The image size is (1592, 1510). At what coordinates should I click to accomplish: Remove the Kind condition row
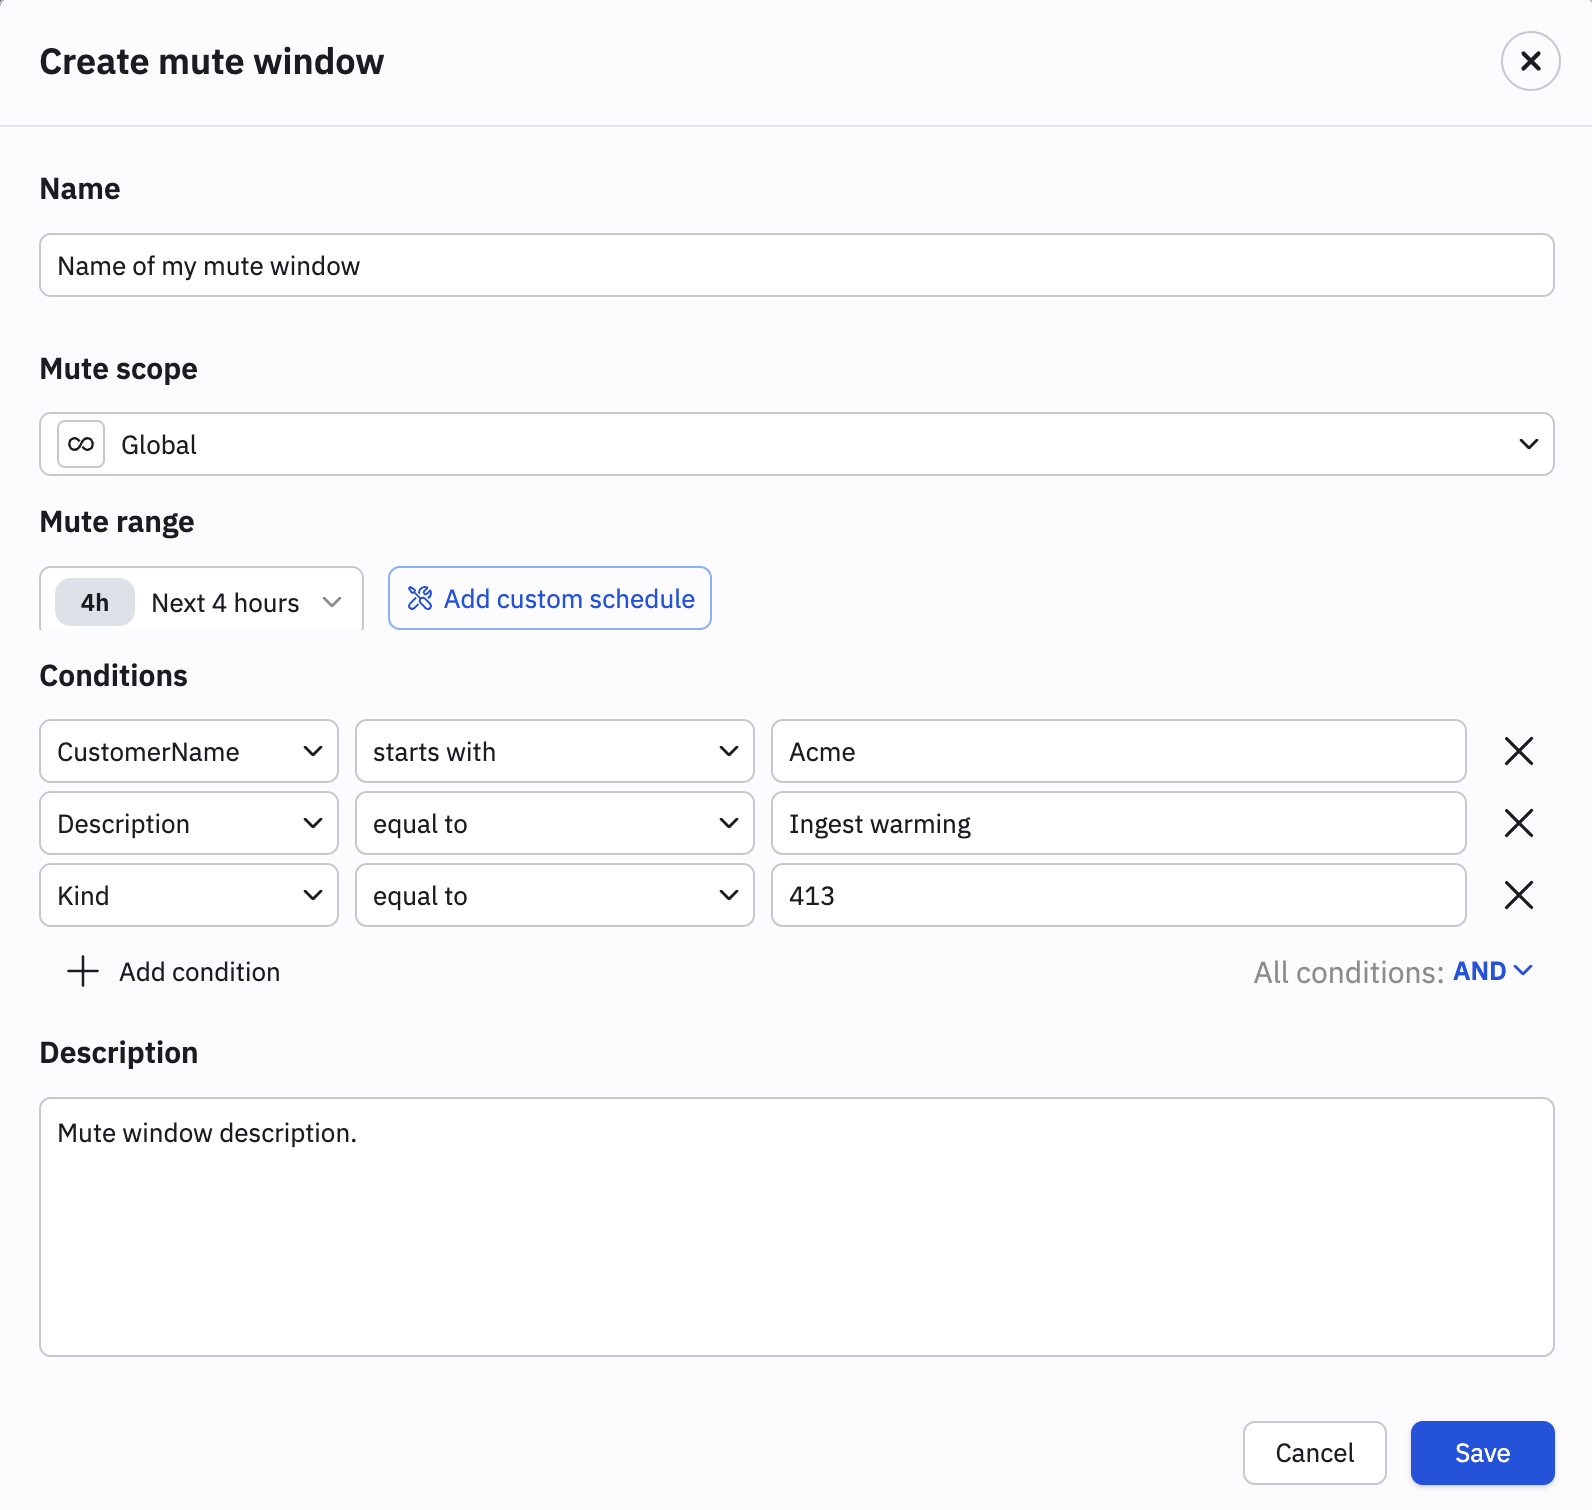pos(1518,895)
